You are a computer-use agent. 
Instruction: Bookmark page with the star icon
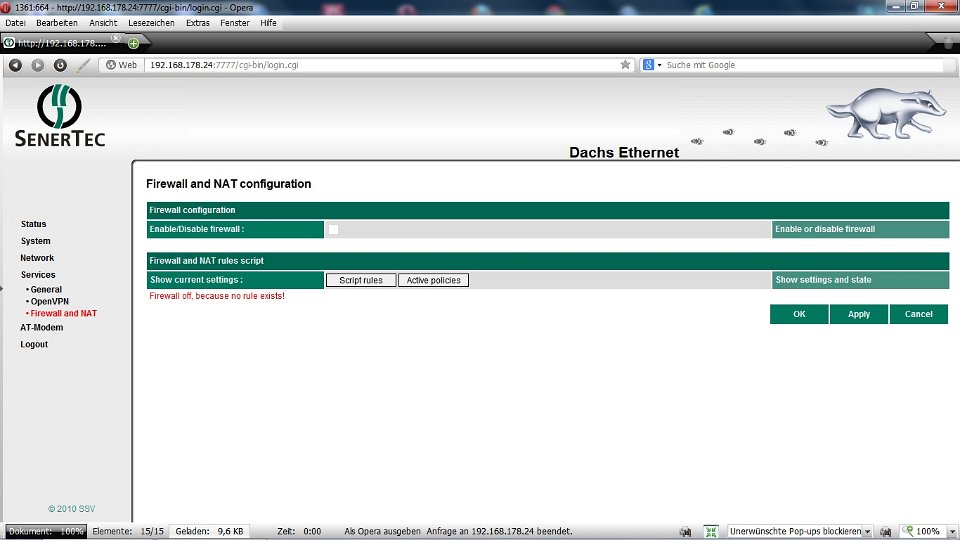point(625,65)
